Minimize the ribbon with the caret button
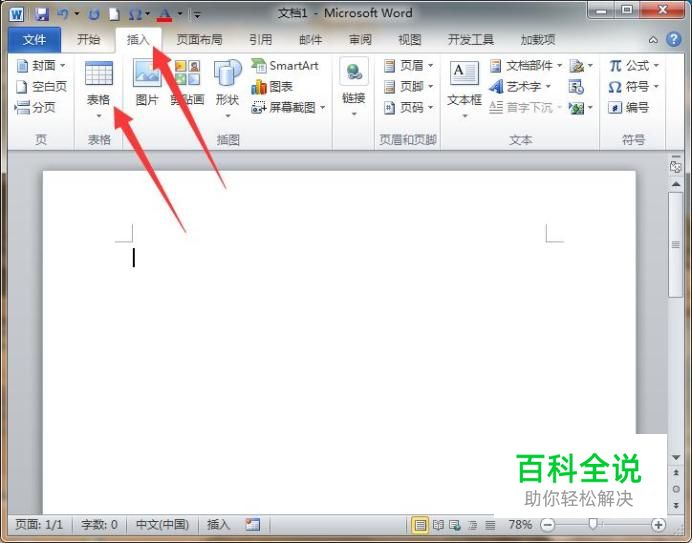 (653, 40)
